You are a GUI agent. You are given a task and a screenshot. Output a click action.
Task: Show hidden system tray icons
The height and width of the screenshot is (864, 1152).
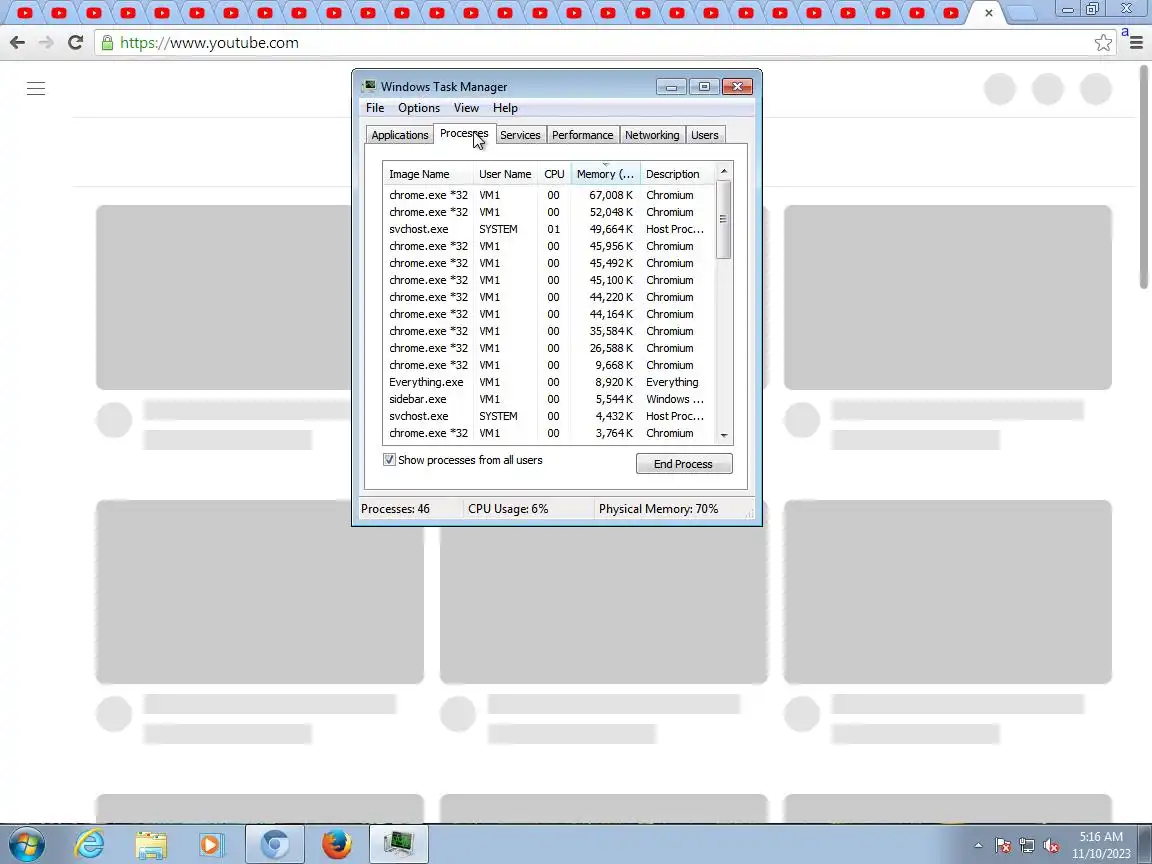pyautogui.click(x=978, y=846)
